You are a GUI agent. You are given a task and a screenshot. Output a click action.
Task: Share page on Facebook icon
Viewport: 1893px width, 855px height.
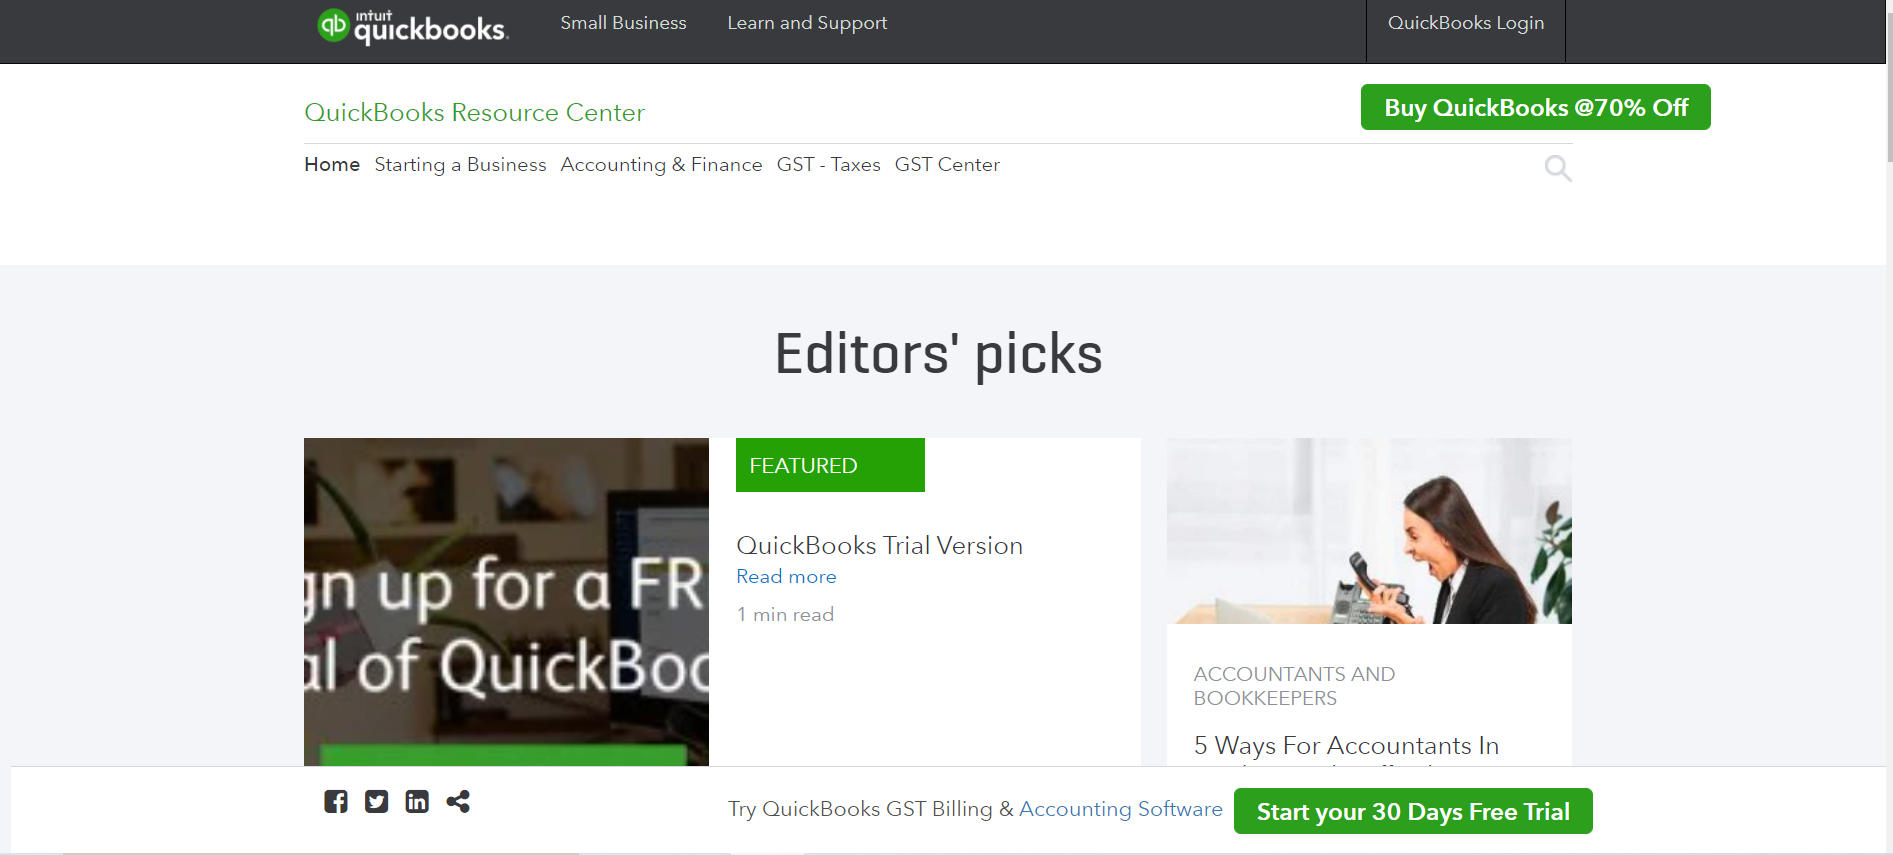(336, 801)
